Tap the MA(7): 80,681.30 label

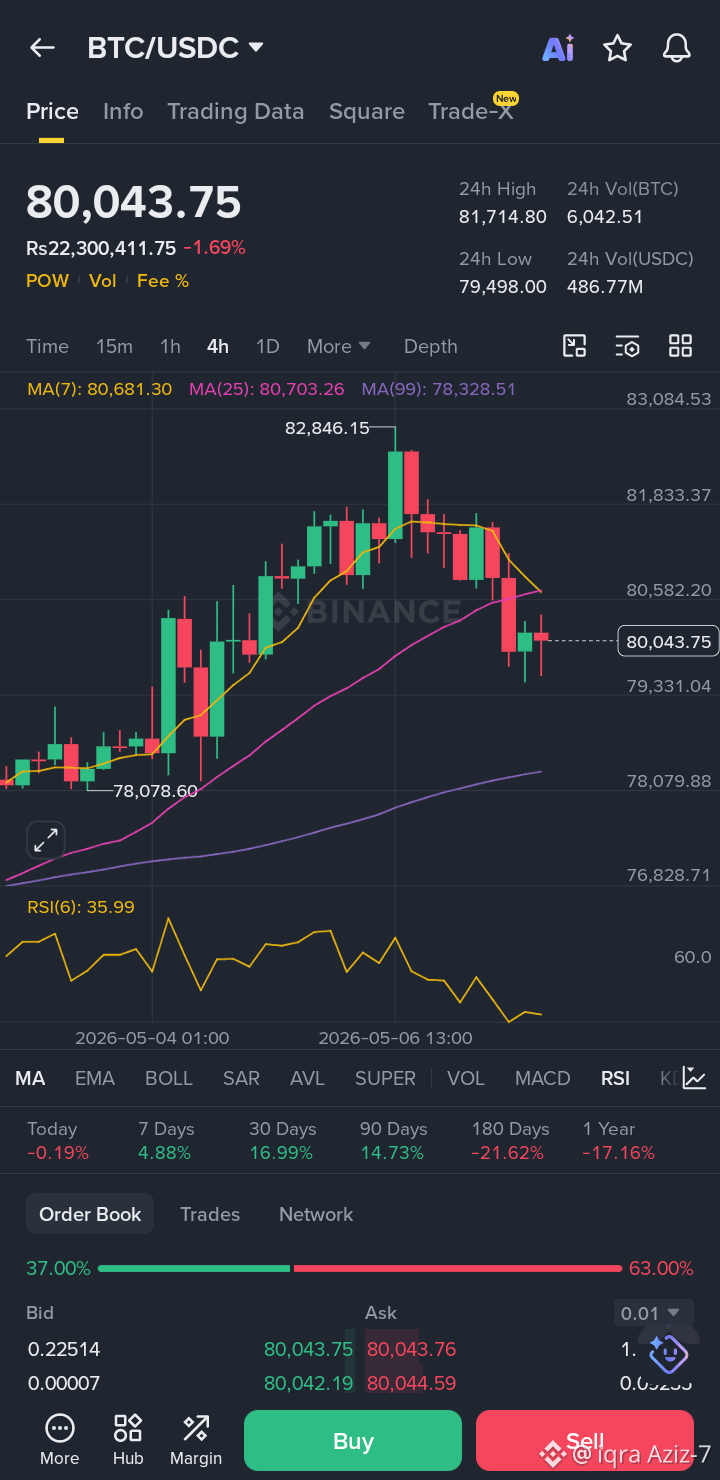[x=99, y=389]
